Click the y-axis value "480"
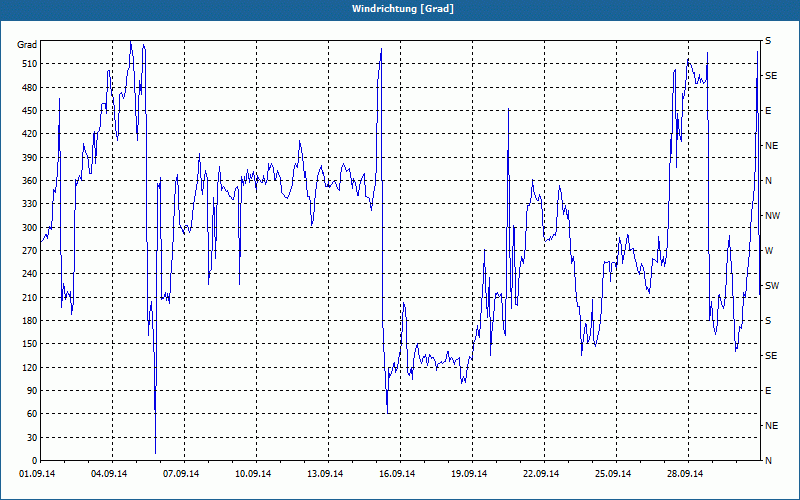The image size is (800, 500). tap(29, 88)
